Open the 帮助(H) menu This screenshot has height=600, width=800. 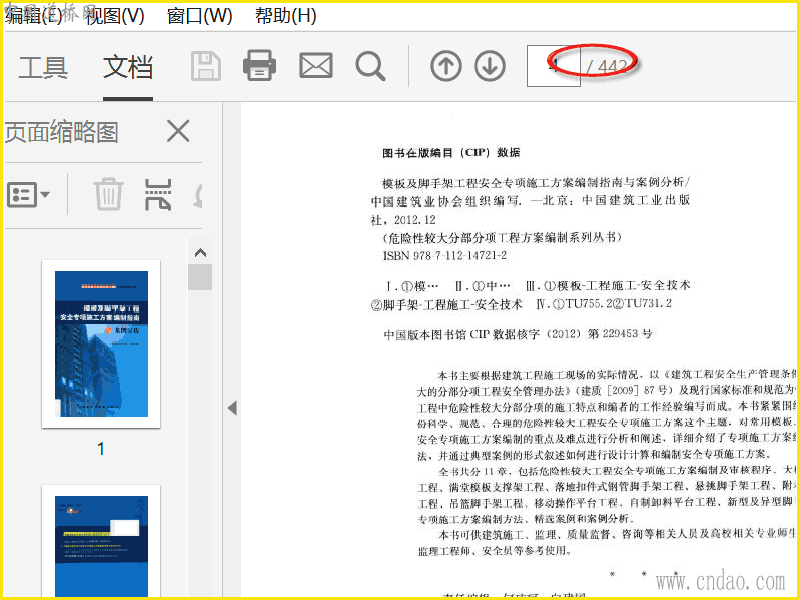point(286,16)
